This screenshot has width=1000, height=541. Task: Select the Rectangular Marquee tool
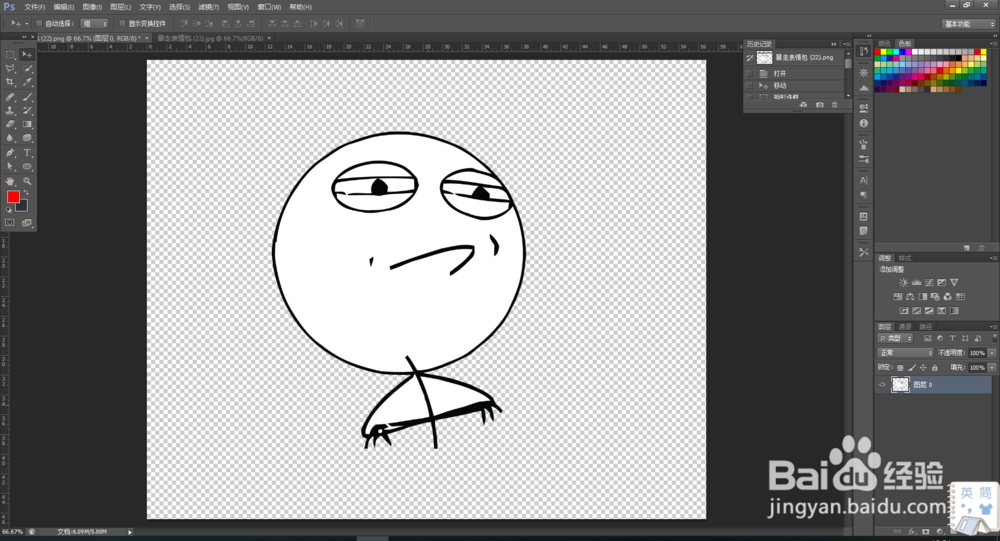[x=10, y=55]
